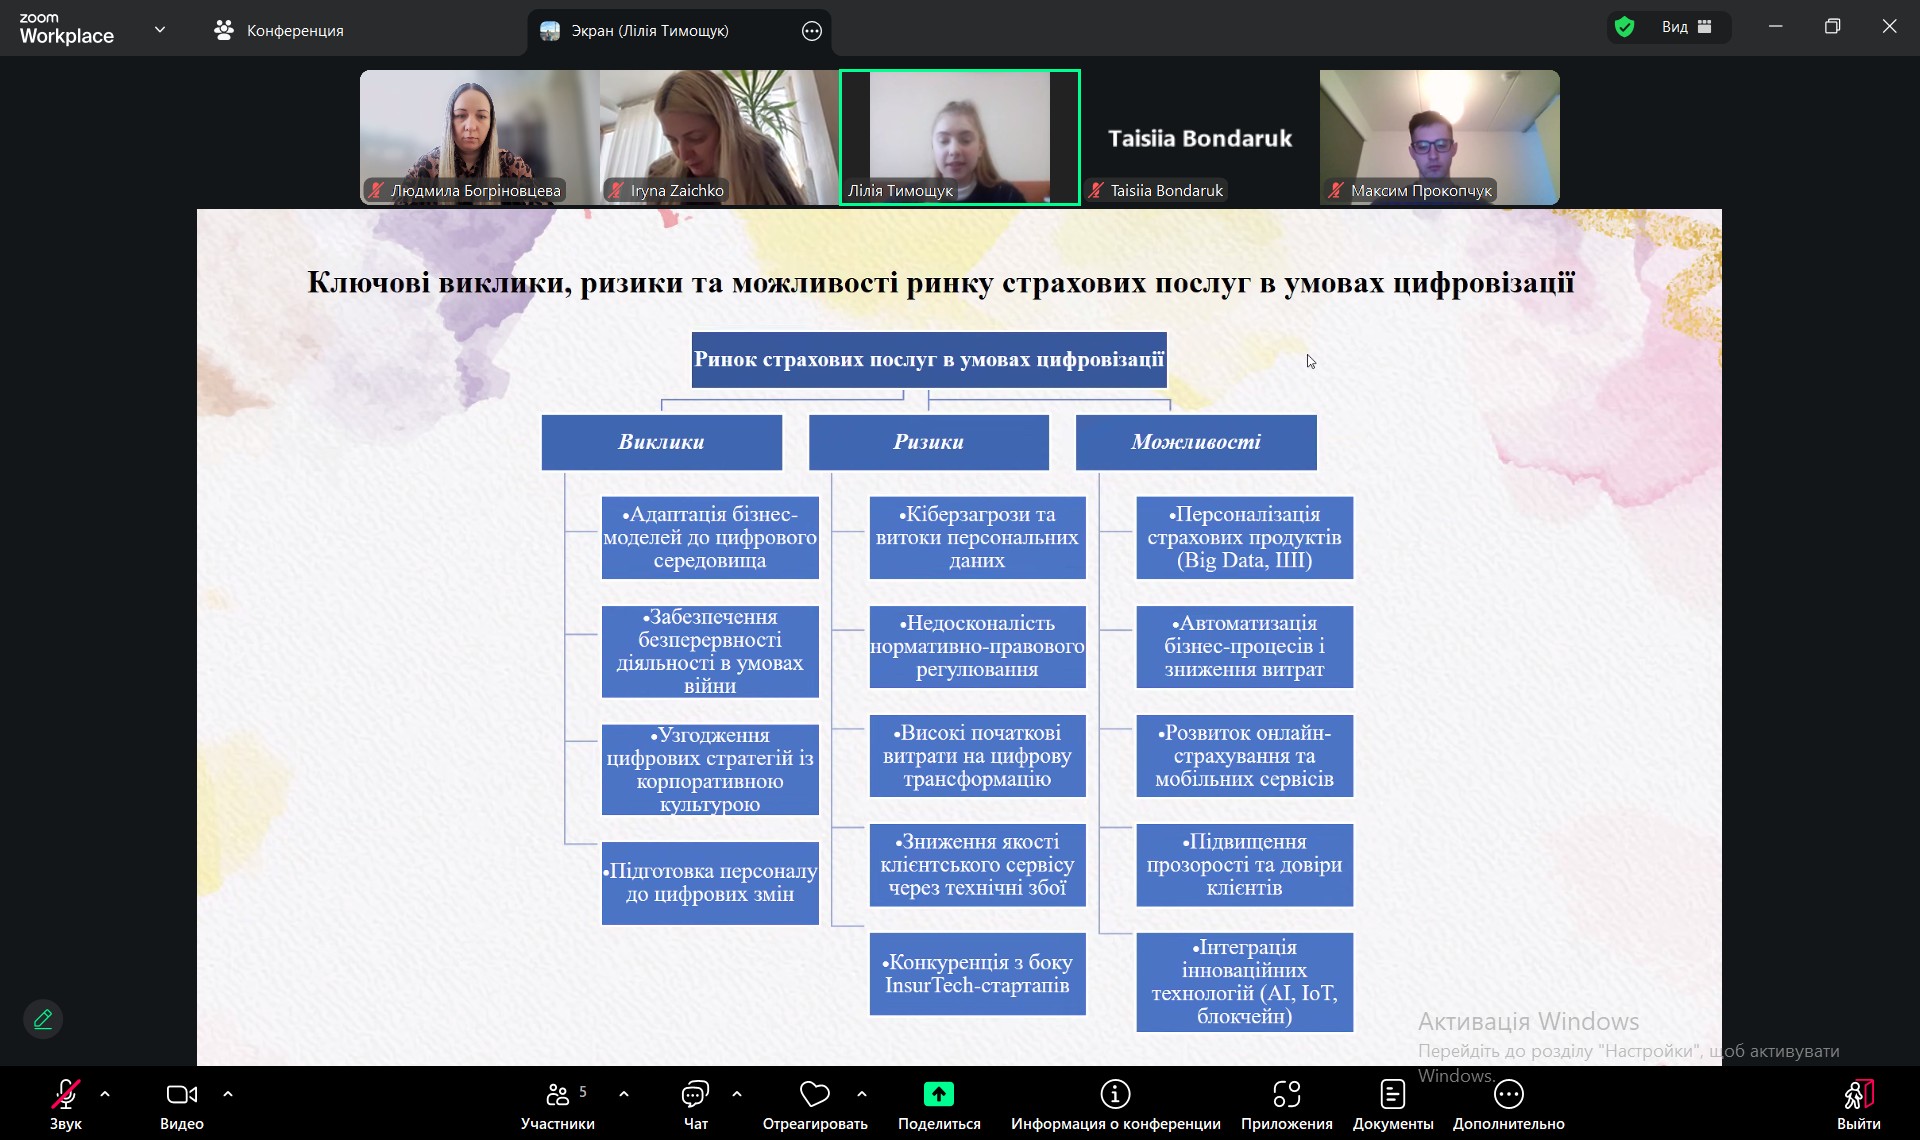
Task: Open the Вид view layout menu
Action: click(1686, 27)
